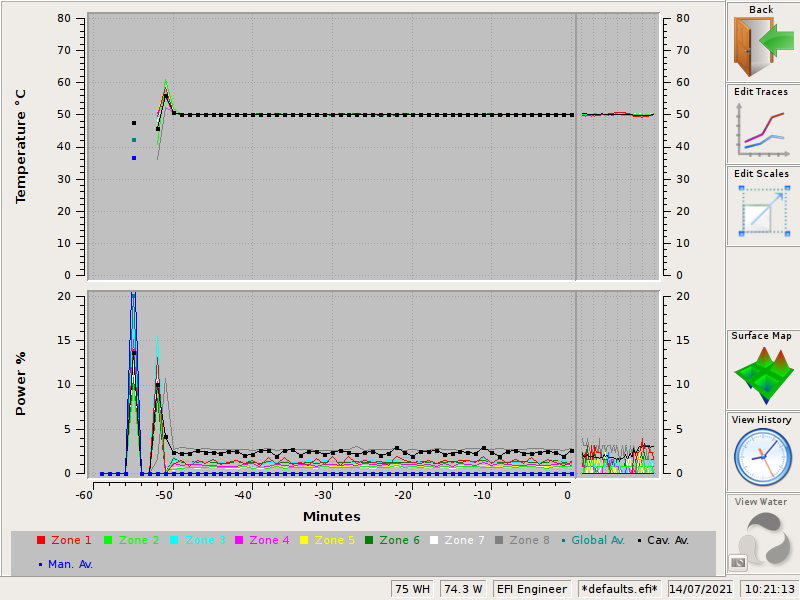
Task: Click the *defaults.efi* filename field
Action: click(622, 589)
